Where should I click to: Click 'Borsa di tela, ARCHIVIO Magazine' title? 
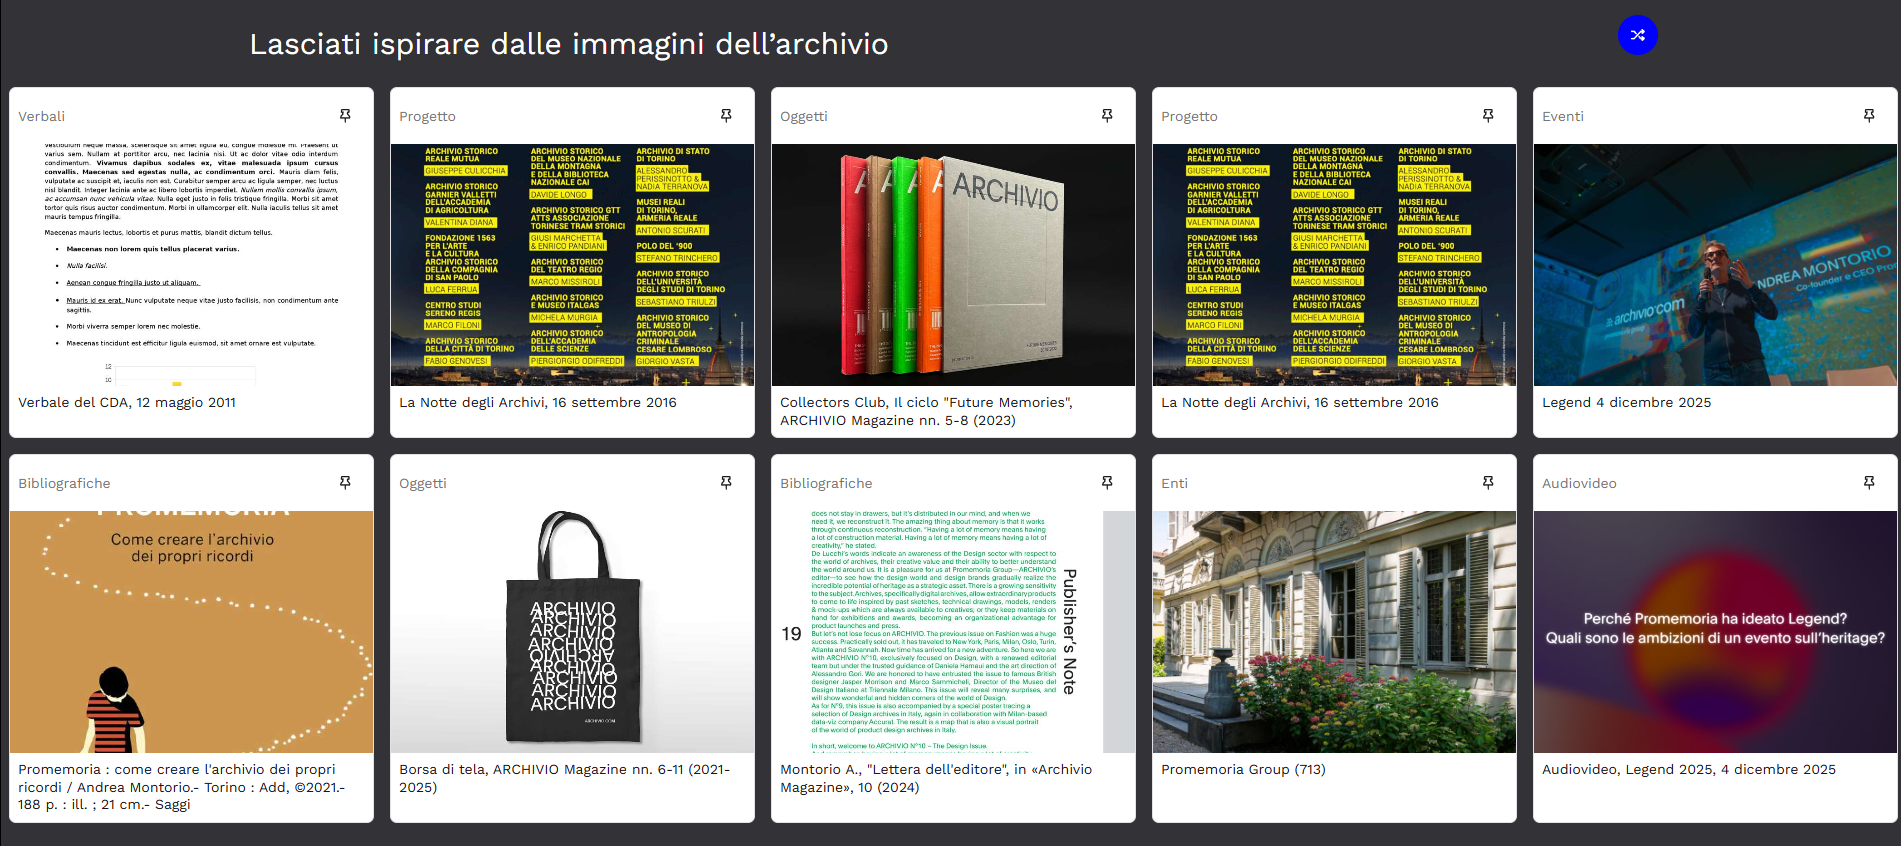(x=565, y=779)
